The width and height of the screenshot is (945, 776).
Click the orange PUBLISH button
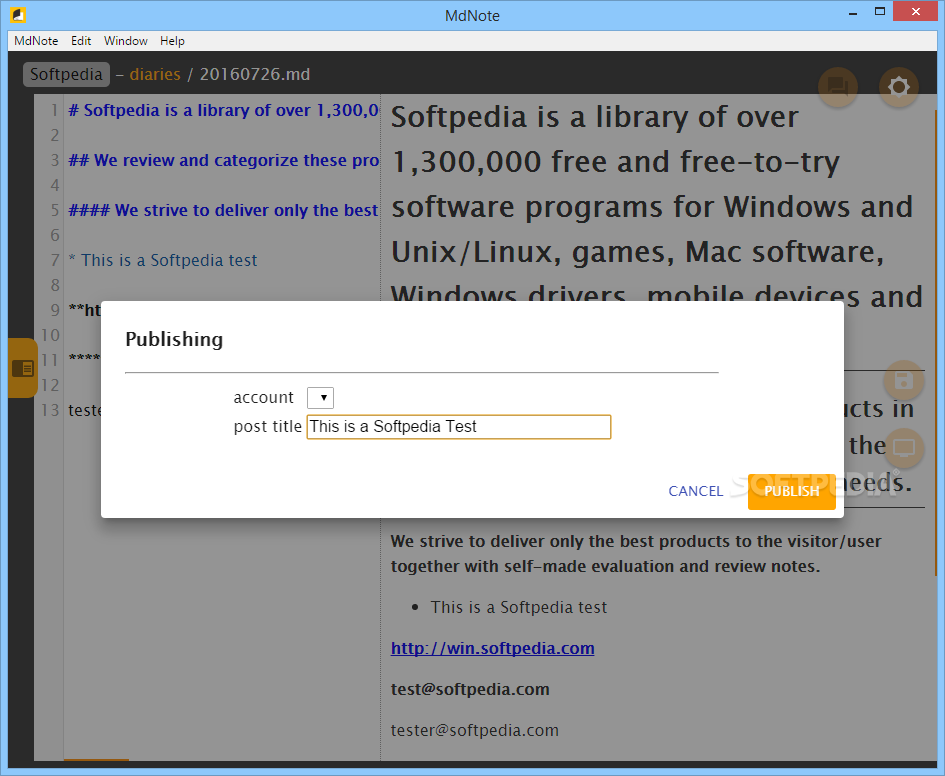click(791, 492)
